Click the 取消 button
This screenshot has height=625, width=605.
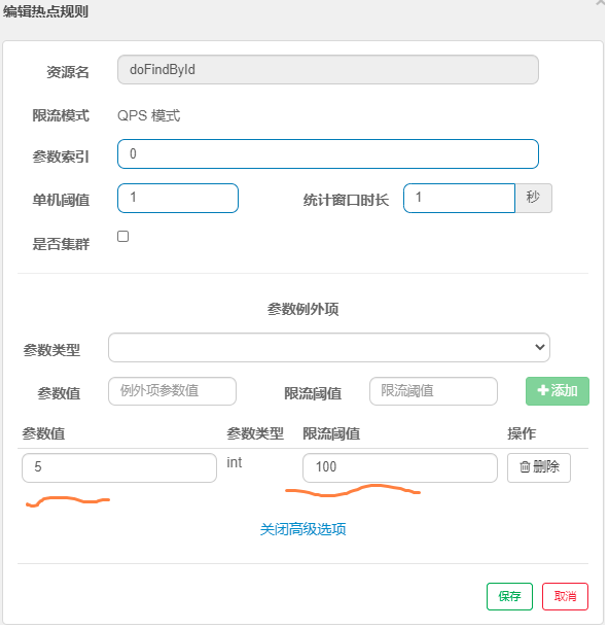coord(565,597)
